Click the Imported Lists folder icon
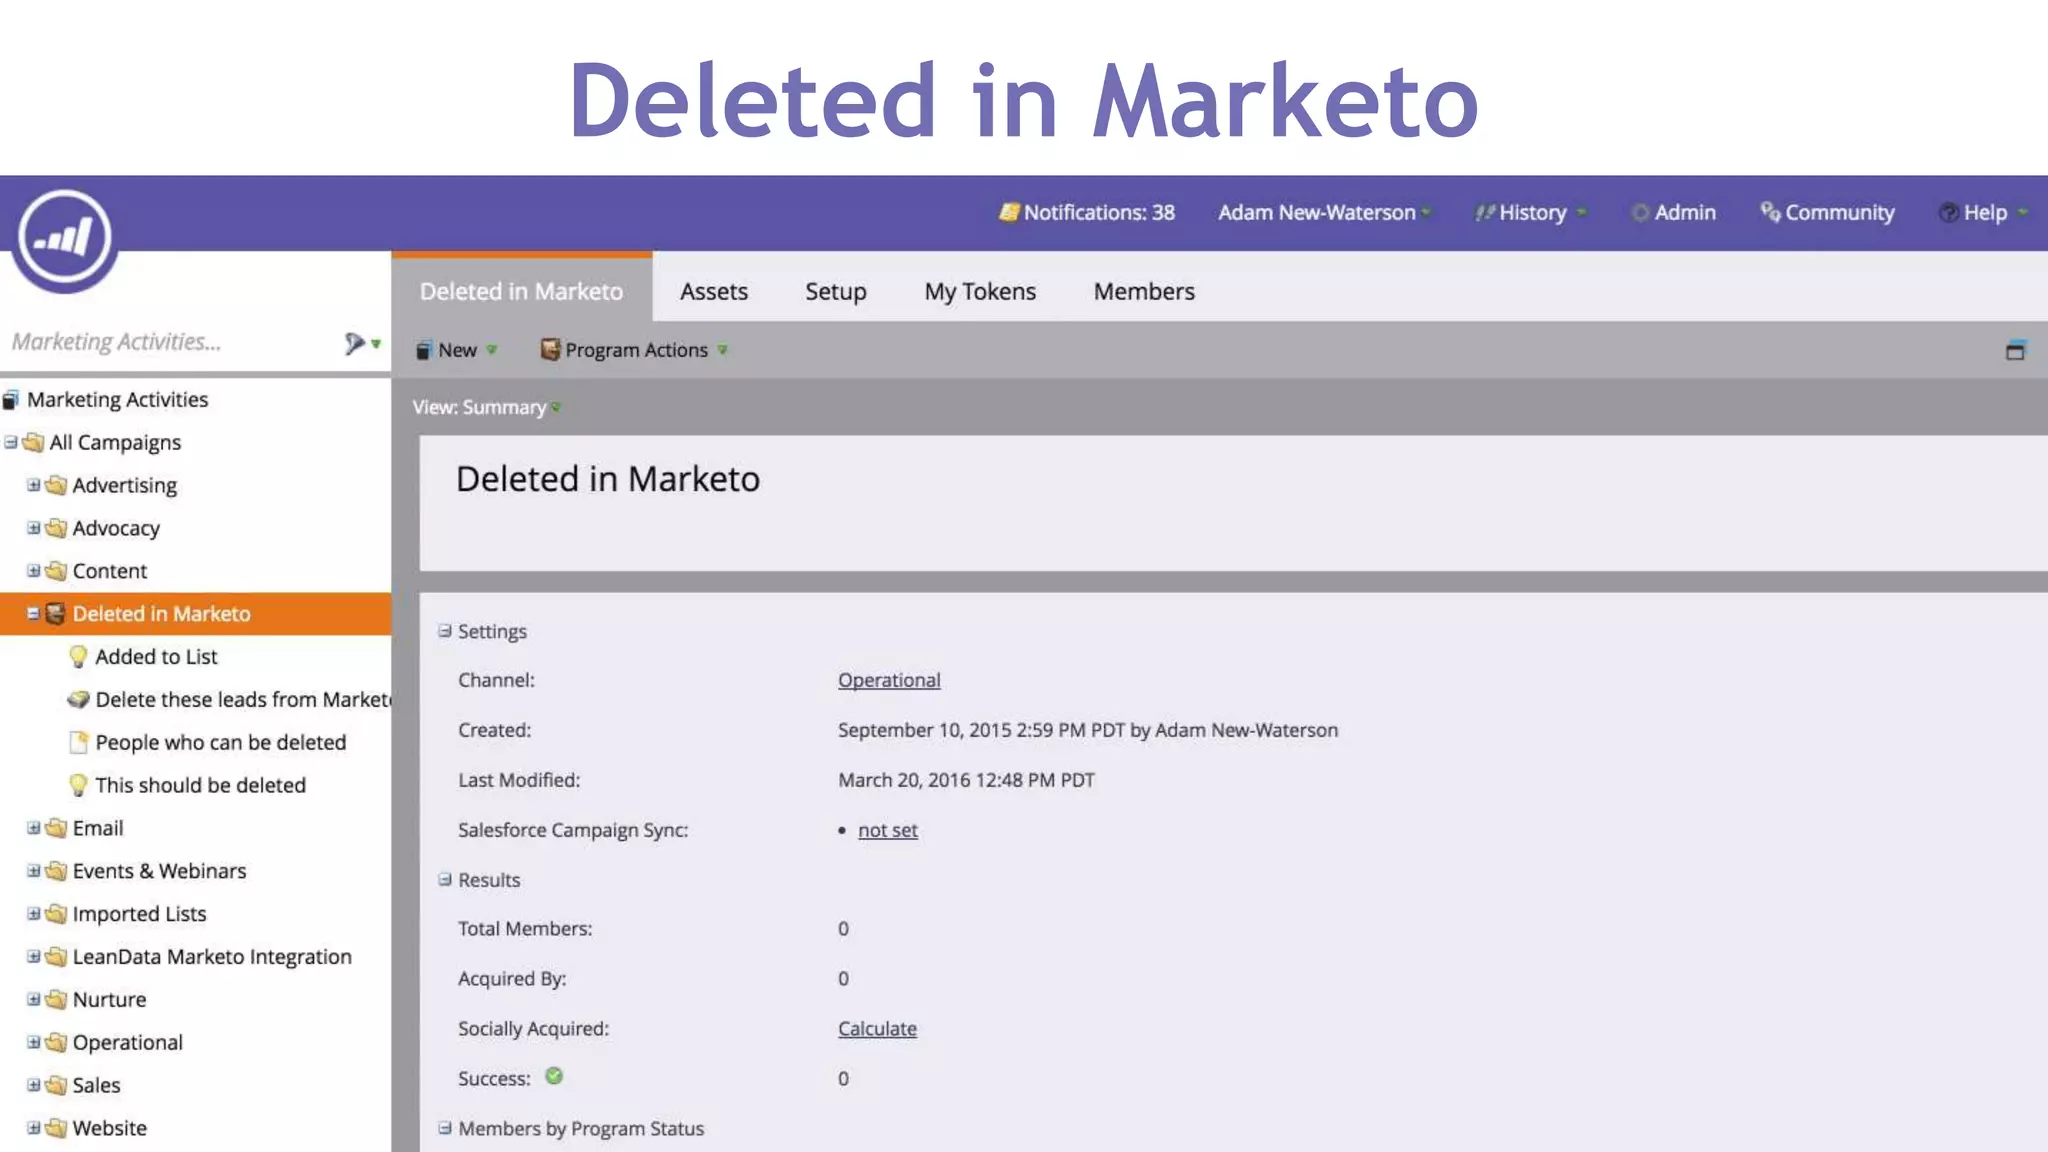 [x=57, y=914]
